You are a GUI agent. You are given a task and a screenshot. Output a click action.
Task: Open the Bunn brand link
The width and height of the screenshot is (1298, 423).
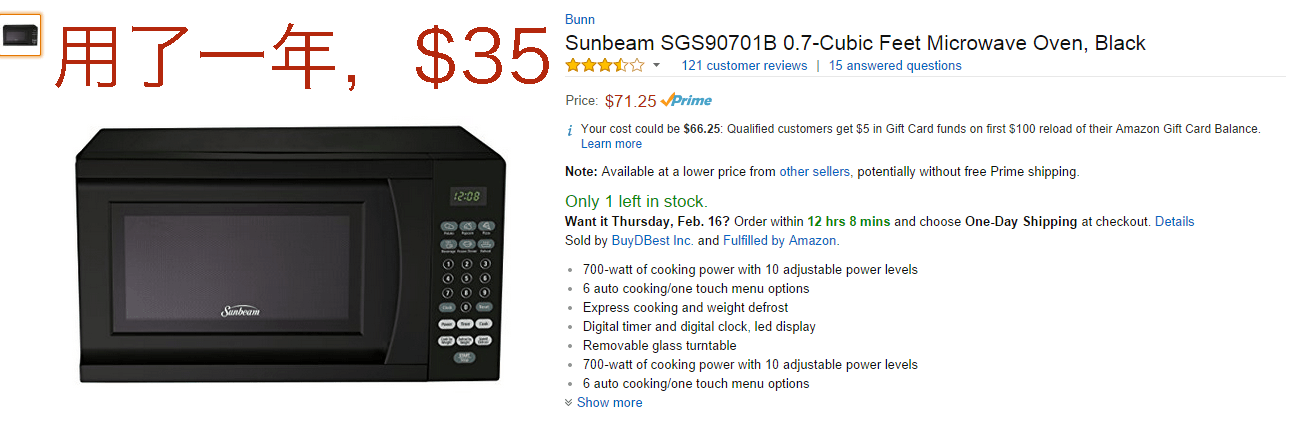[579, 20]
